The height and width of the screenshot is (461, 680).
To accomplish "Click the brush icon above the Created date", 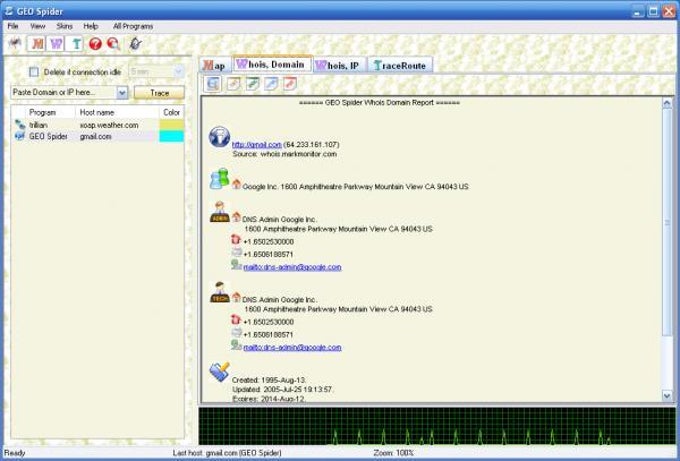I will 219,372.
